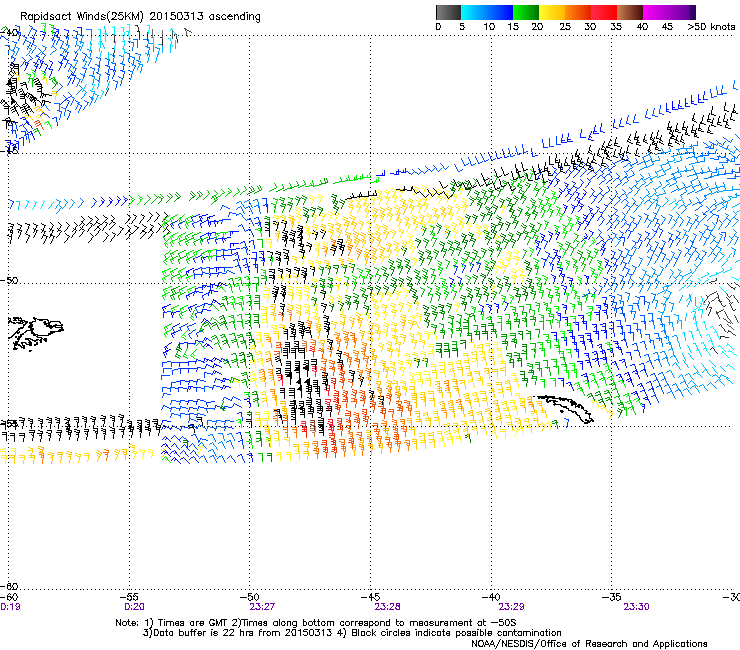
Task: Click the longitude label '-40'
Action: [491, 597]
